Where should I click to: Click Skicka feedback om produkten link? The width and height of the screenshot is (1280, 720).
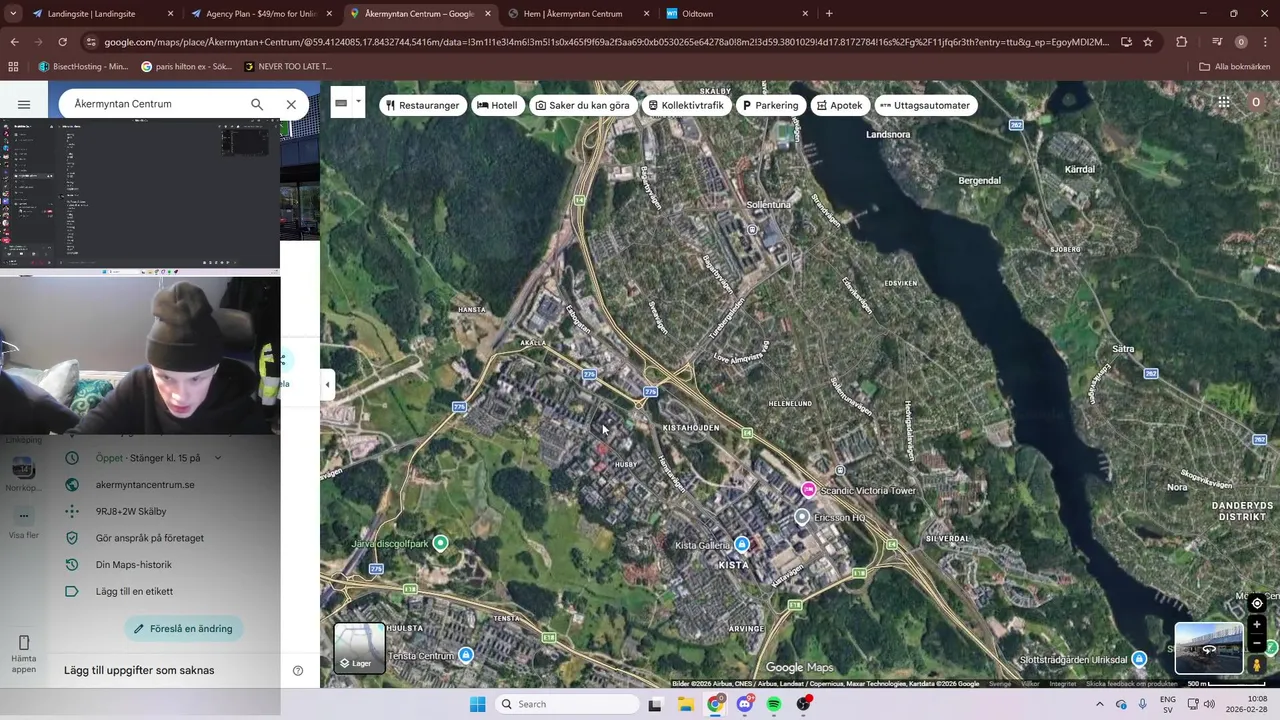[x=1132, y=684]
